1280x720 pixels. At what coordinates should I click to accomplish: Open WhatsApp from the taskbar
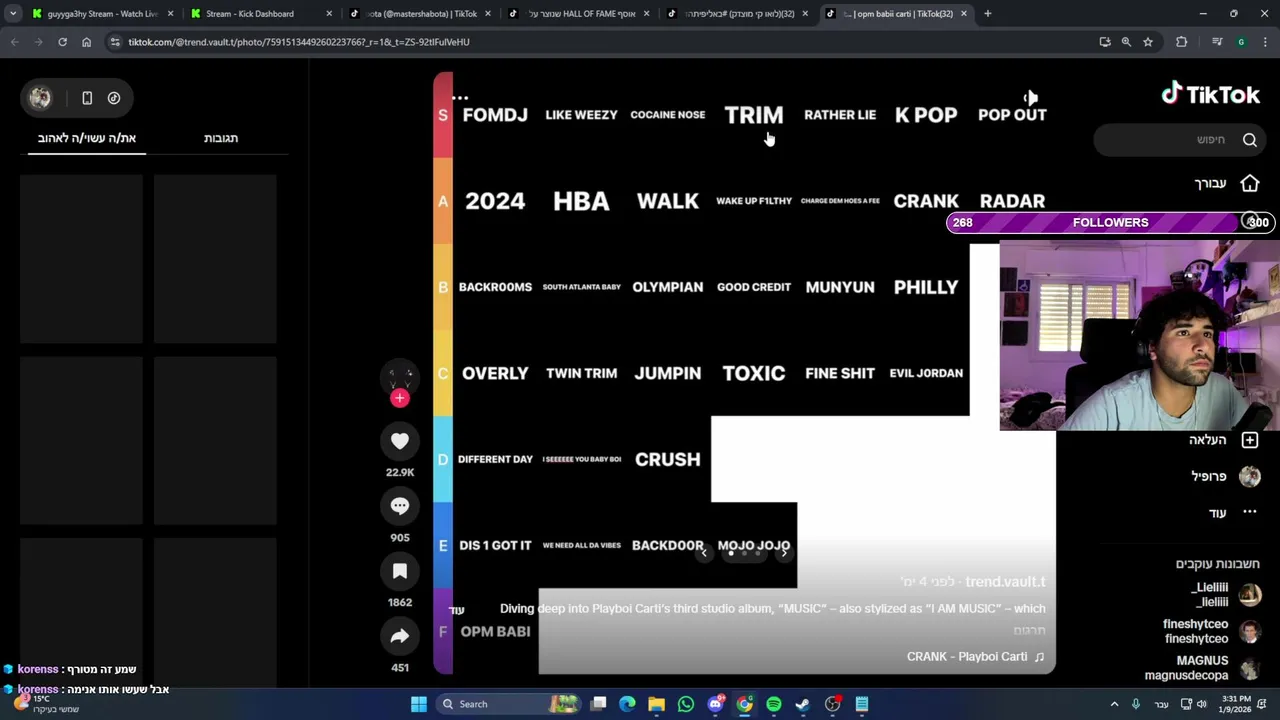[686, 704]
